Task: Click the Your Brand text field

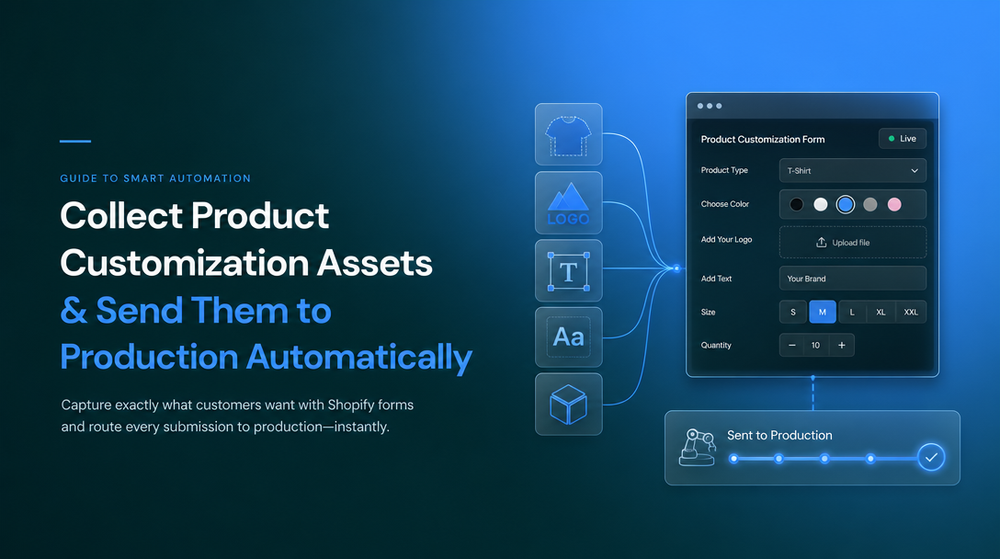Action: (853, 279)
